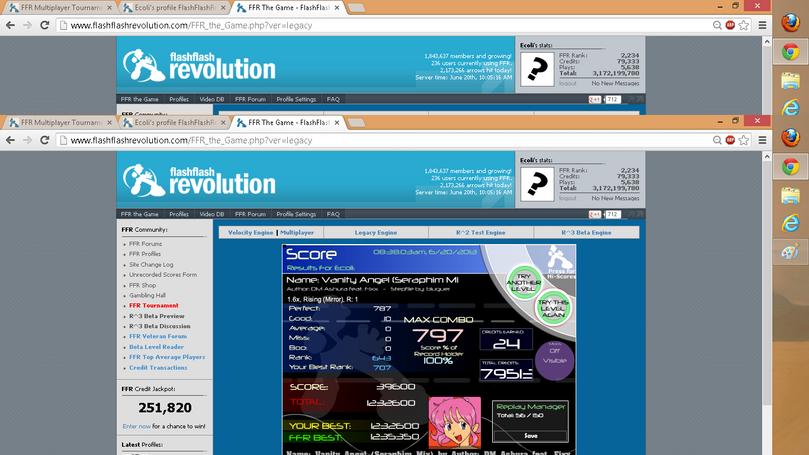Open hi-scores via the FFR mascot icon

[x=560, y=262]
